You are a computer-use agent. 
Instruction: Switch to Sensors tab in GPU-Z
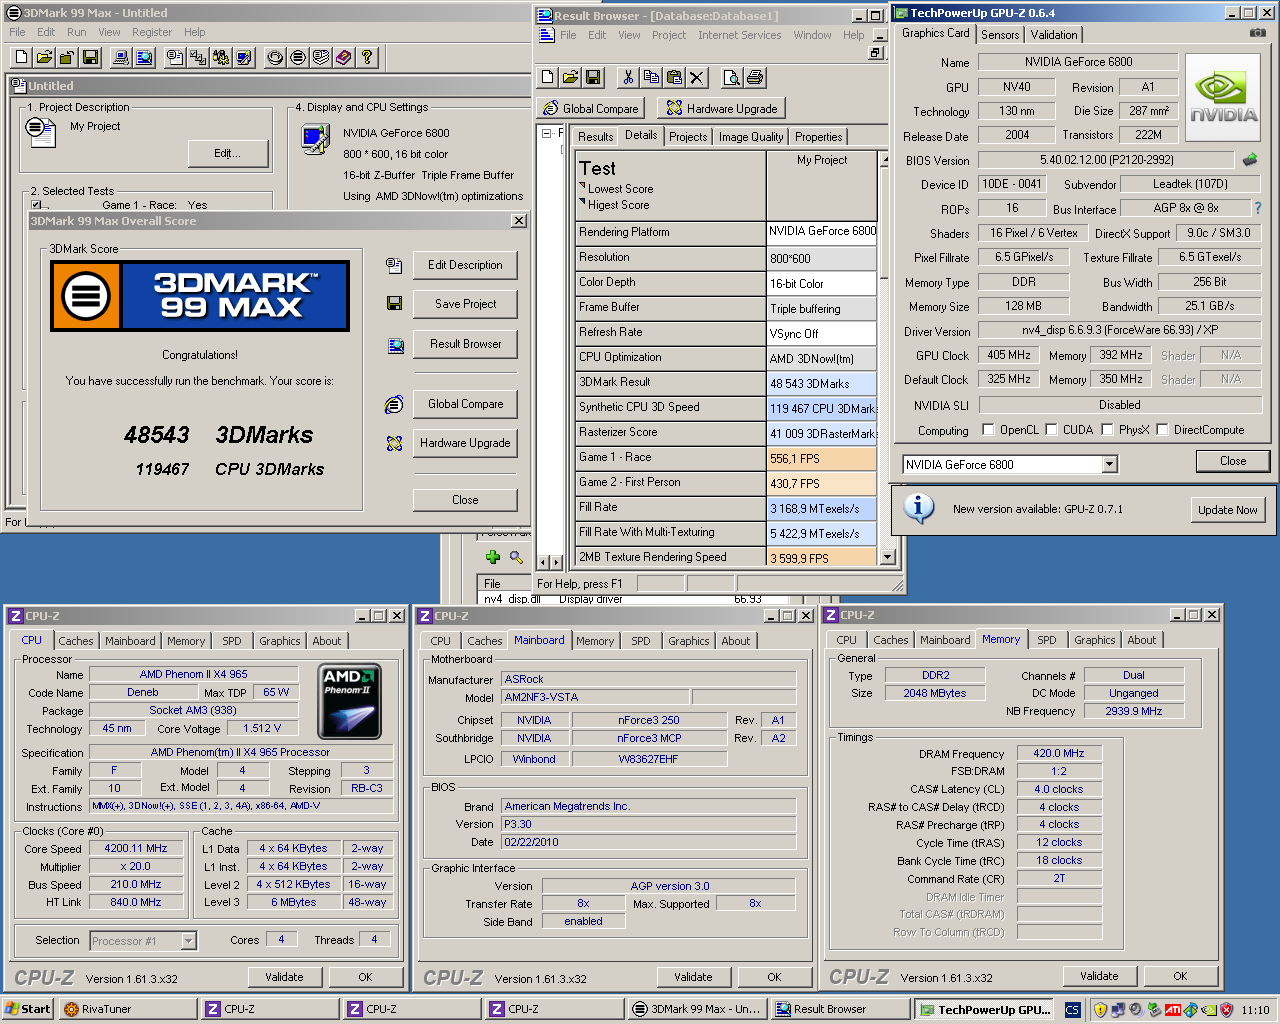pyautogui.click(x=1000, y=34)
